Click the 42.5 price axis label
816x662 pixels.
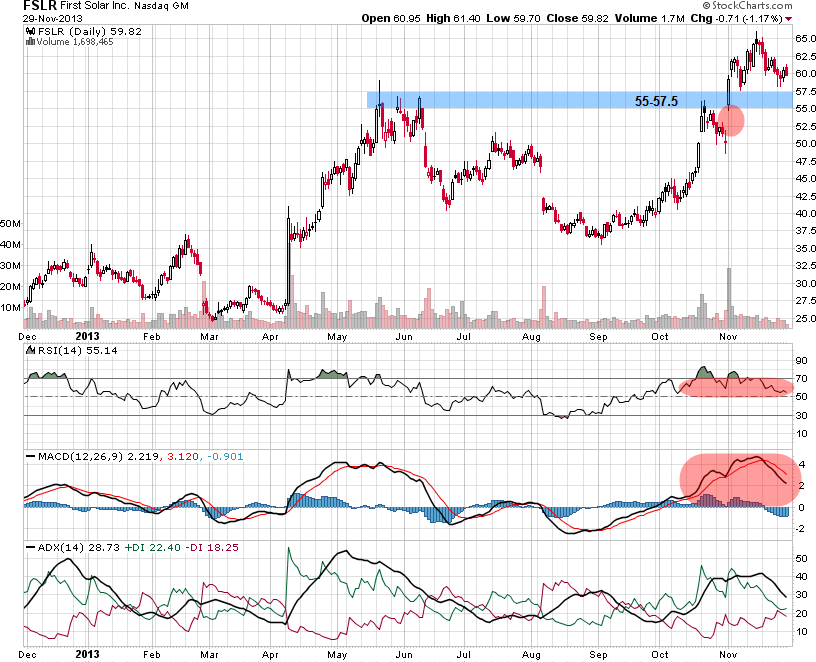pos(805,196)
